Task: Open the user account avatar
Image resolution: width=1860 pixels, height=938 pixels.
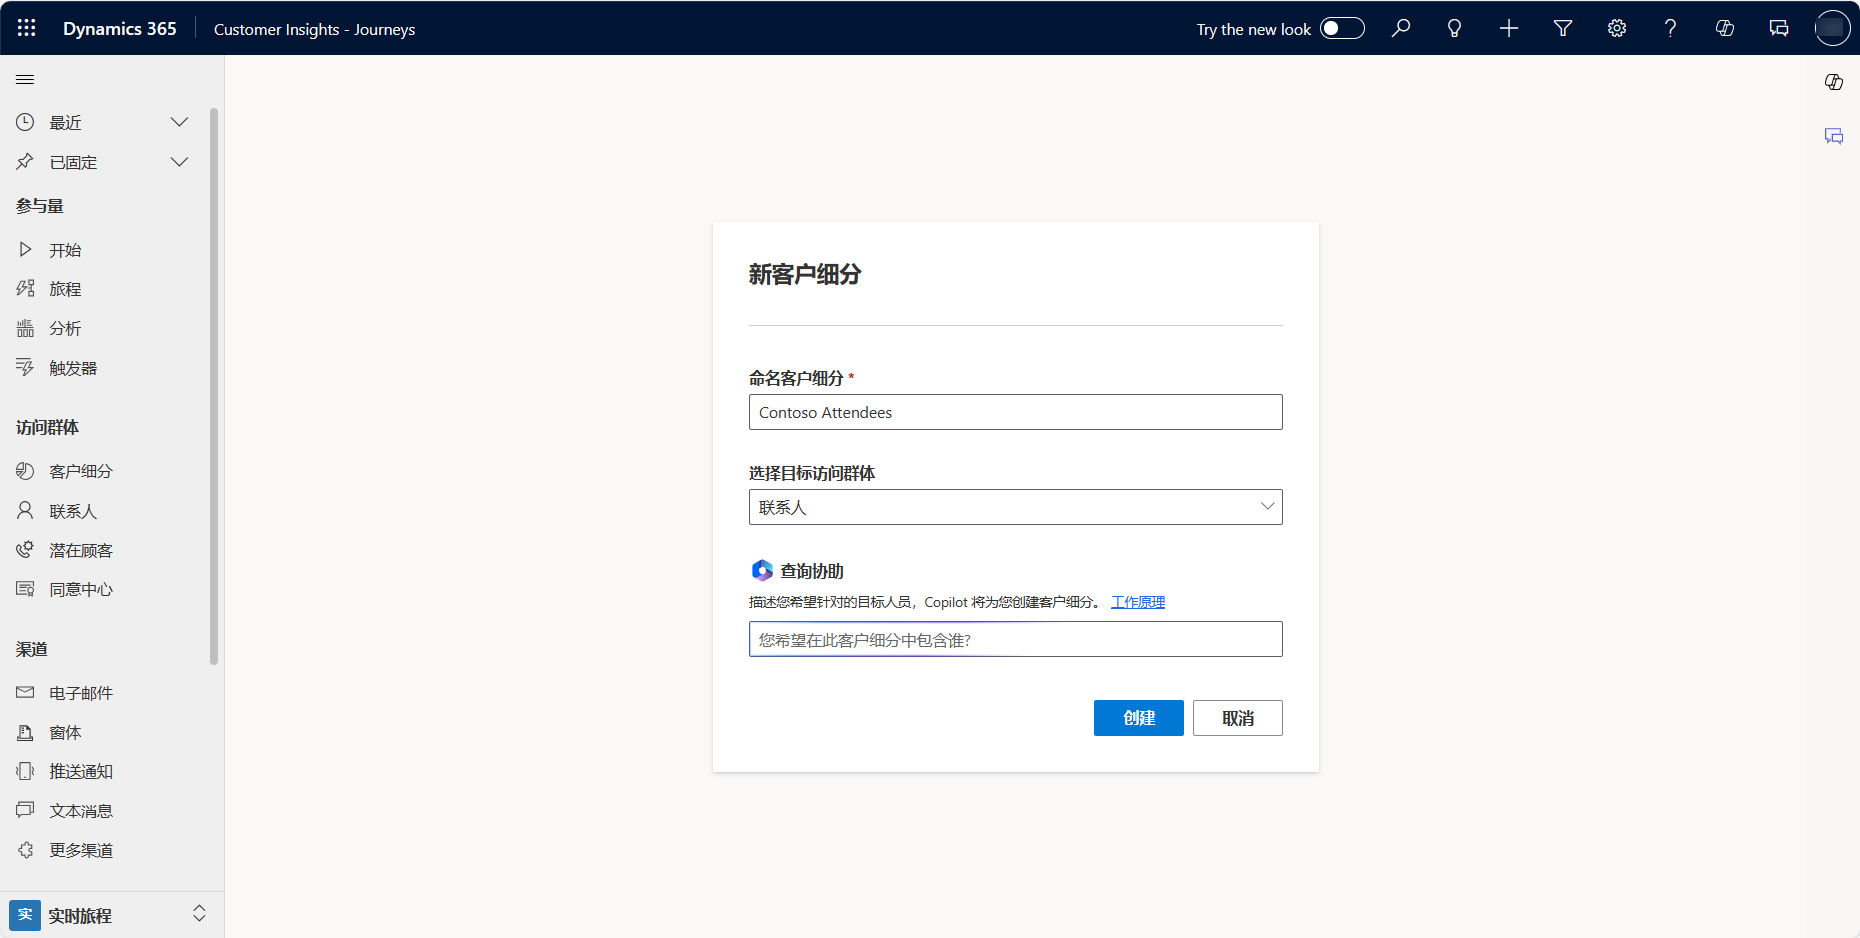Action: tap(1832, 28)
